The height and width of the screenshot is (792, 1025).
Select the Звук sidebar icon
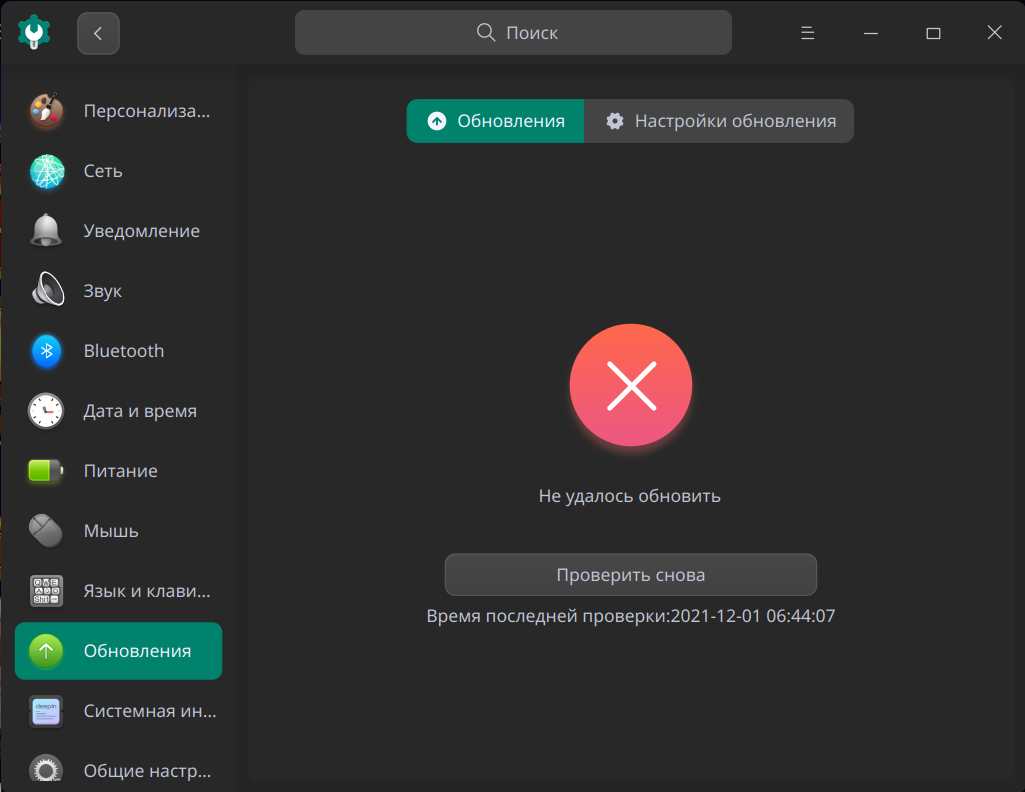pyautogui.click(x=45, y=291)
